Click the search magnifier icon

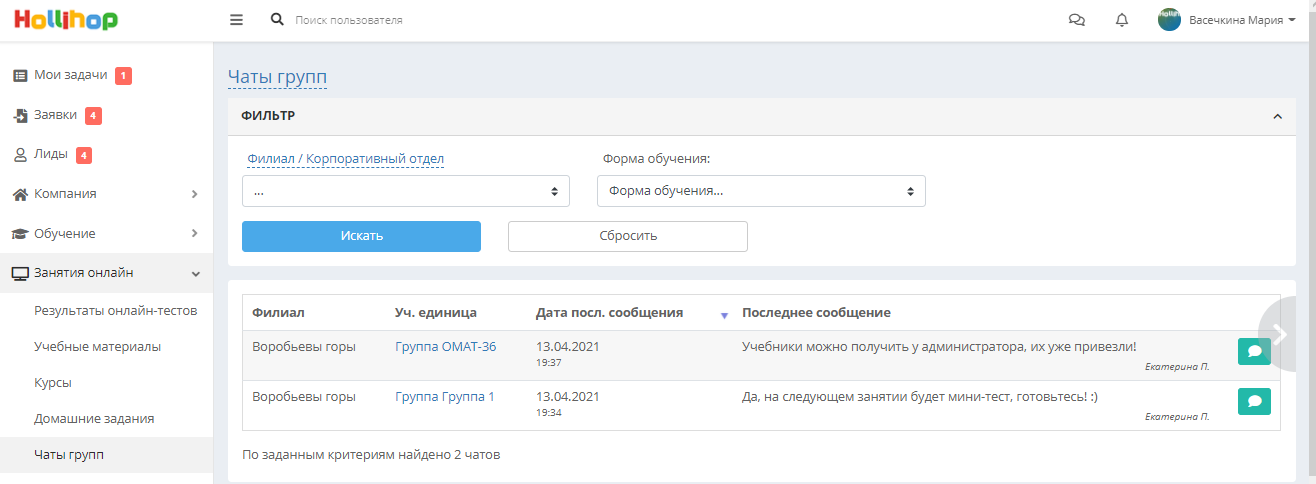click(x=277, y=20)
